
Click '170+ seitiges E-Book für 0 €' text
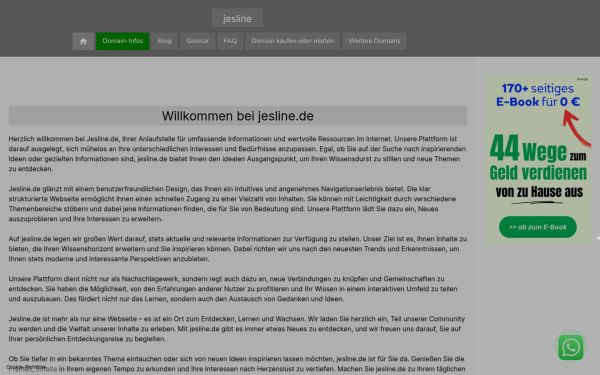(x=538, y=95)
